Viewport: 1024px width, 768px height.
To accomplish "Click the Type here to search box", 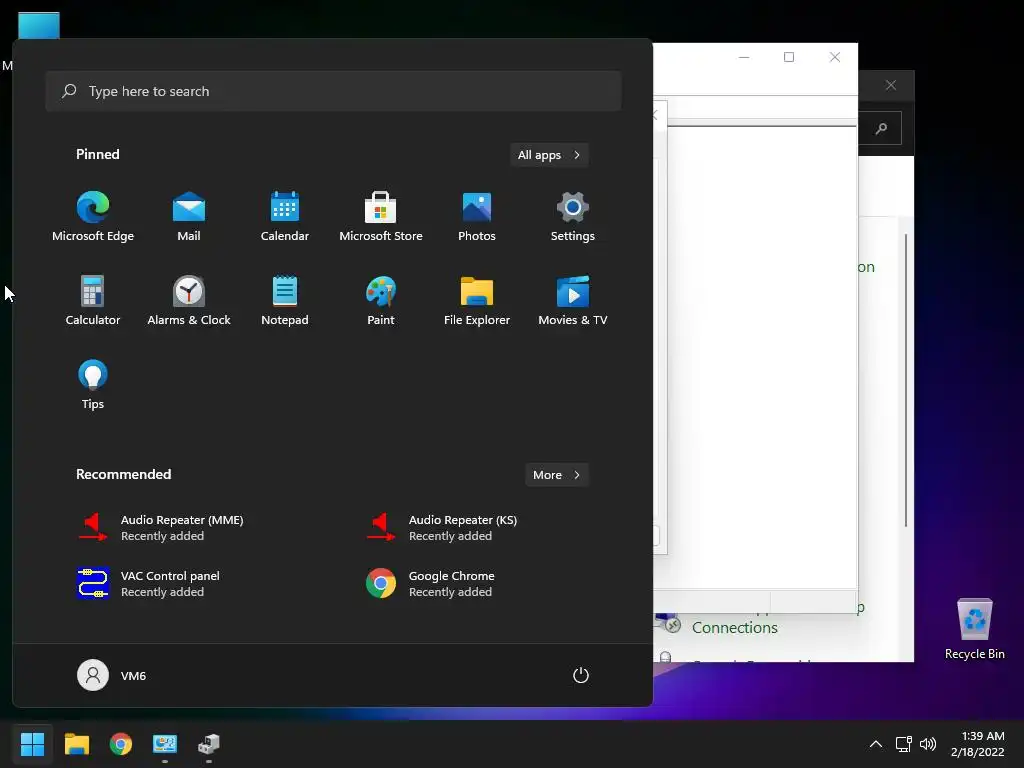I will click(x=333, y=91).
